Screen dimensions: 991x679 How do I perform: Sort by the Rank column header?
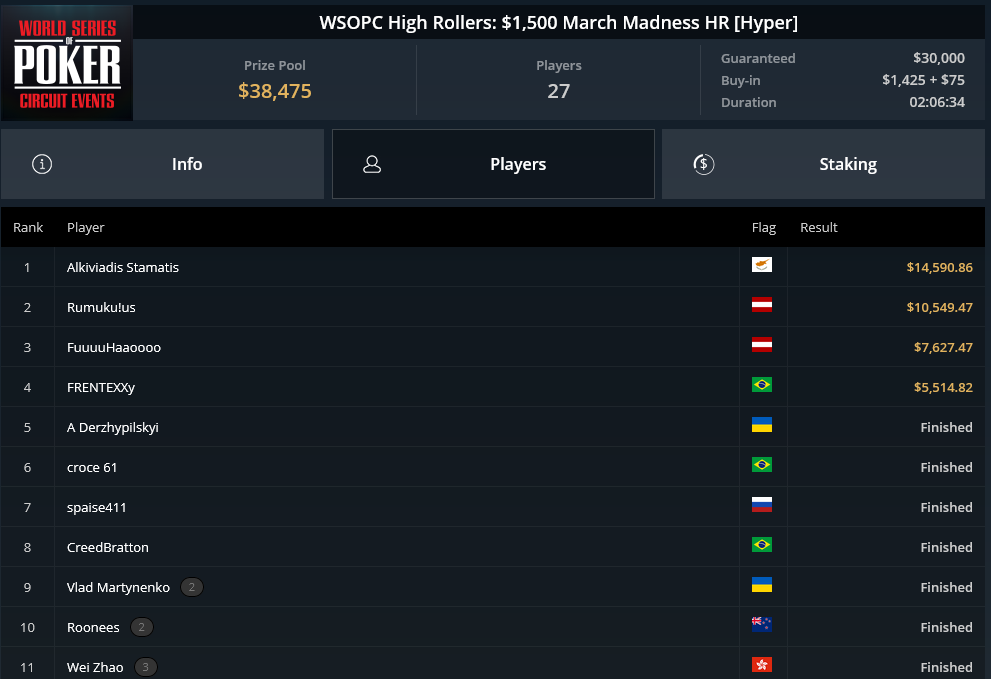tap(28, 228)
